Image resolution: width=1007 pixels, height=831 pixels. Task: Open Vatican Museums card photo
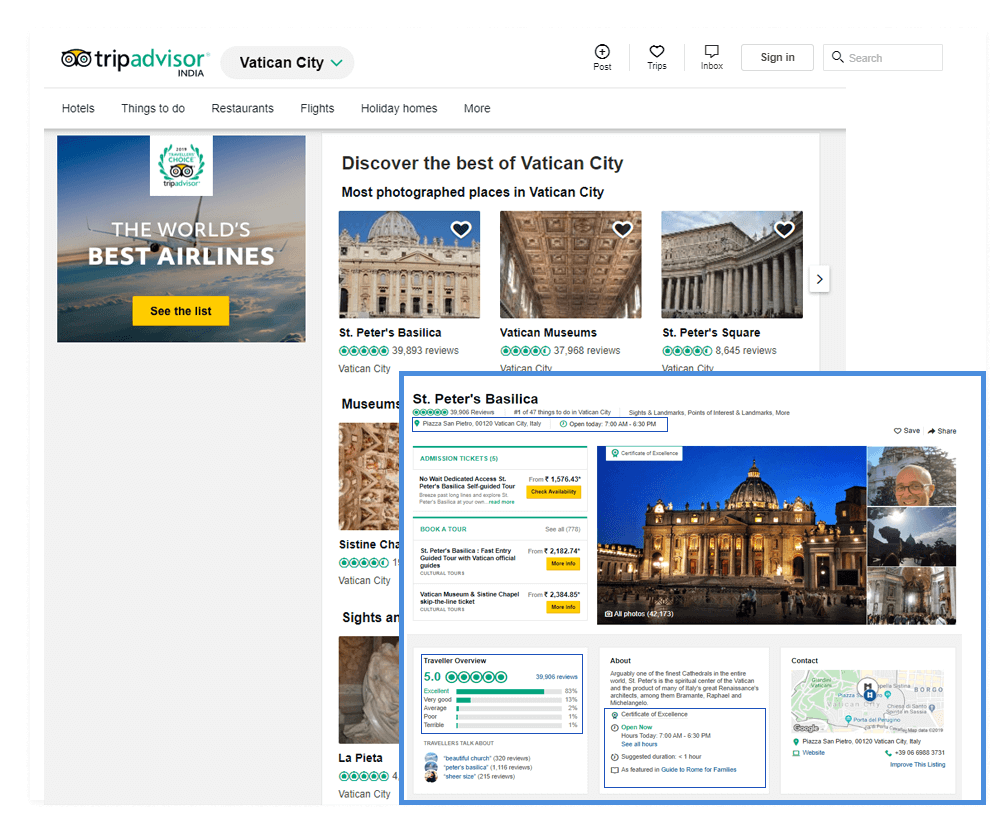(570, 265)
